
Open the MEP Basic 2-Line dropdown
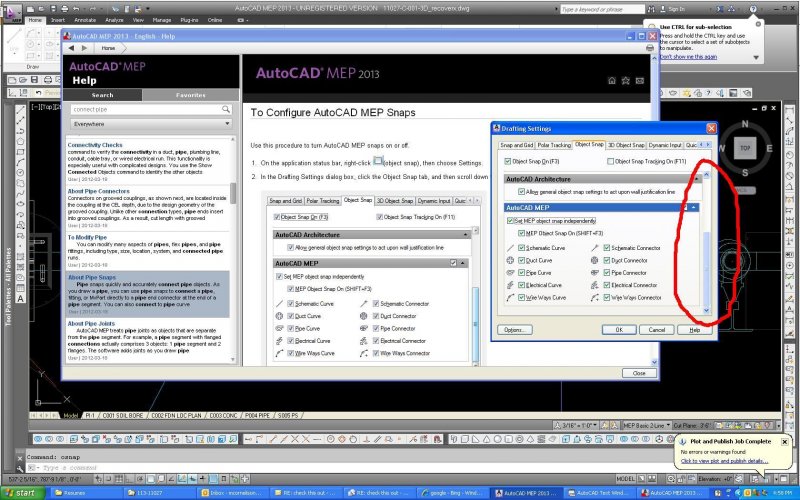[647, 425]
